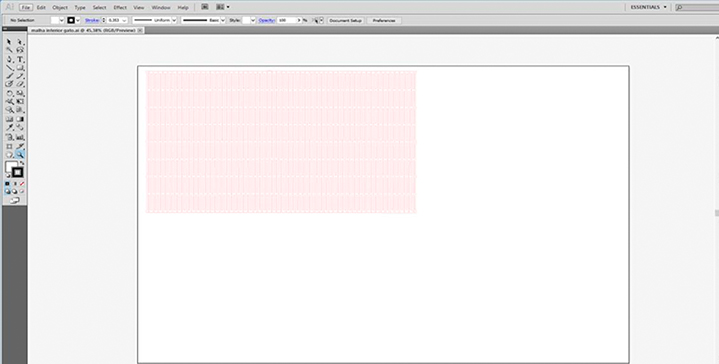This screenshot has height=364, width=719.
Task: Enable Draw Normal mode
Action: (x=7, y=192)
